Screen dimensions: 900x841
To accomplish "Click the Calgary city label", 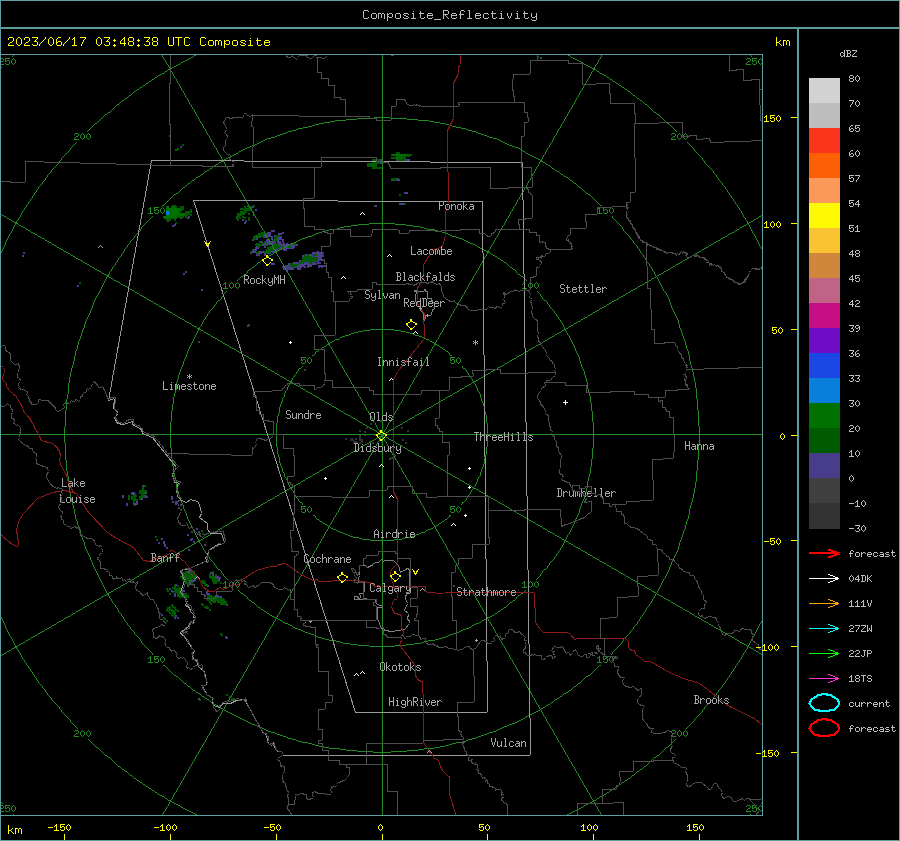I will (x=390, y=588).
